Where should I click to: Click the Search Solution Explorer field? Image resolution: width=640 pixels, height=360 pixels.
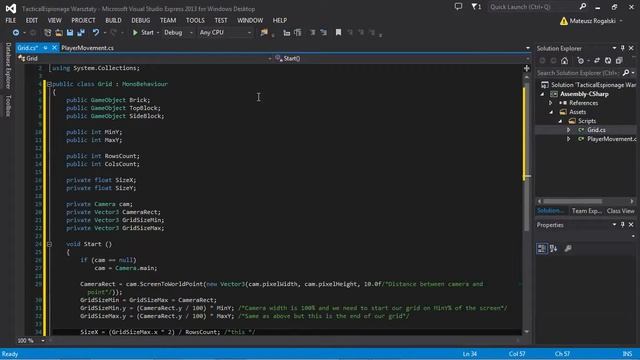click(578, 73)
